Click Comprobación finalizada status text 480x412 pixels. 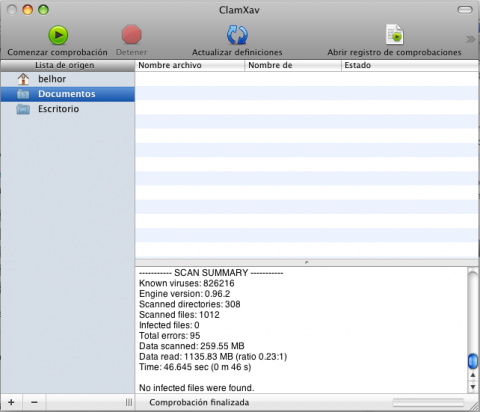click(x=199, y=403)
